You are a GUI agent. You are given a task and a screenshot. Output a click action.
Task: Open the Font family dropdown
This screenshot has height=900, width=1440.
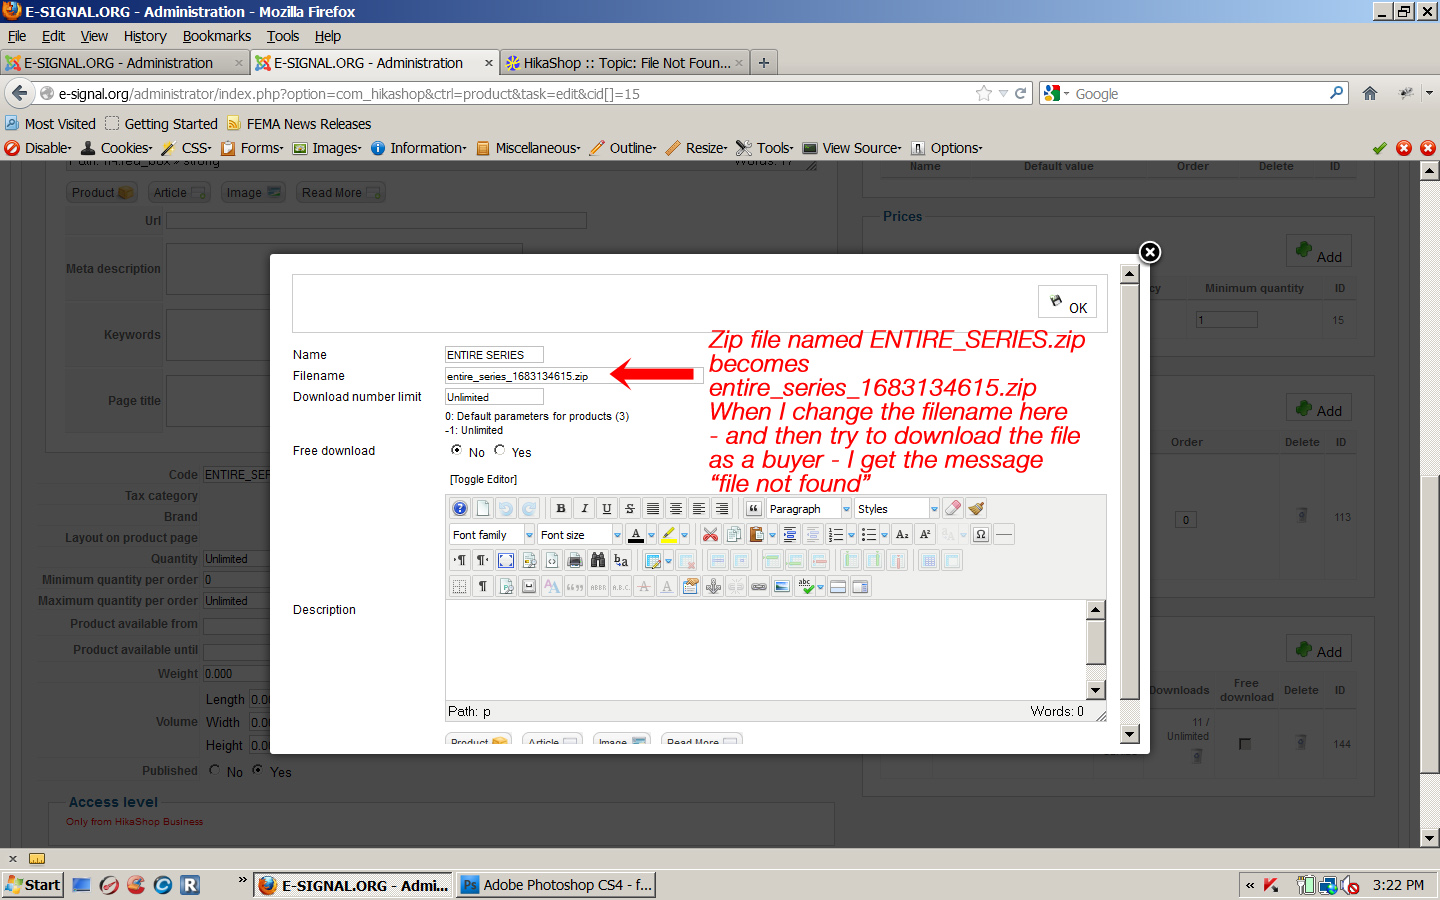pos(492,535)
